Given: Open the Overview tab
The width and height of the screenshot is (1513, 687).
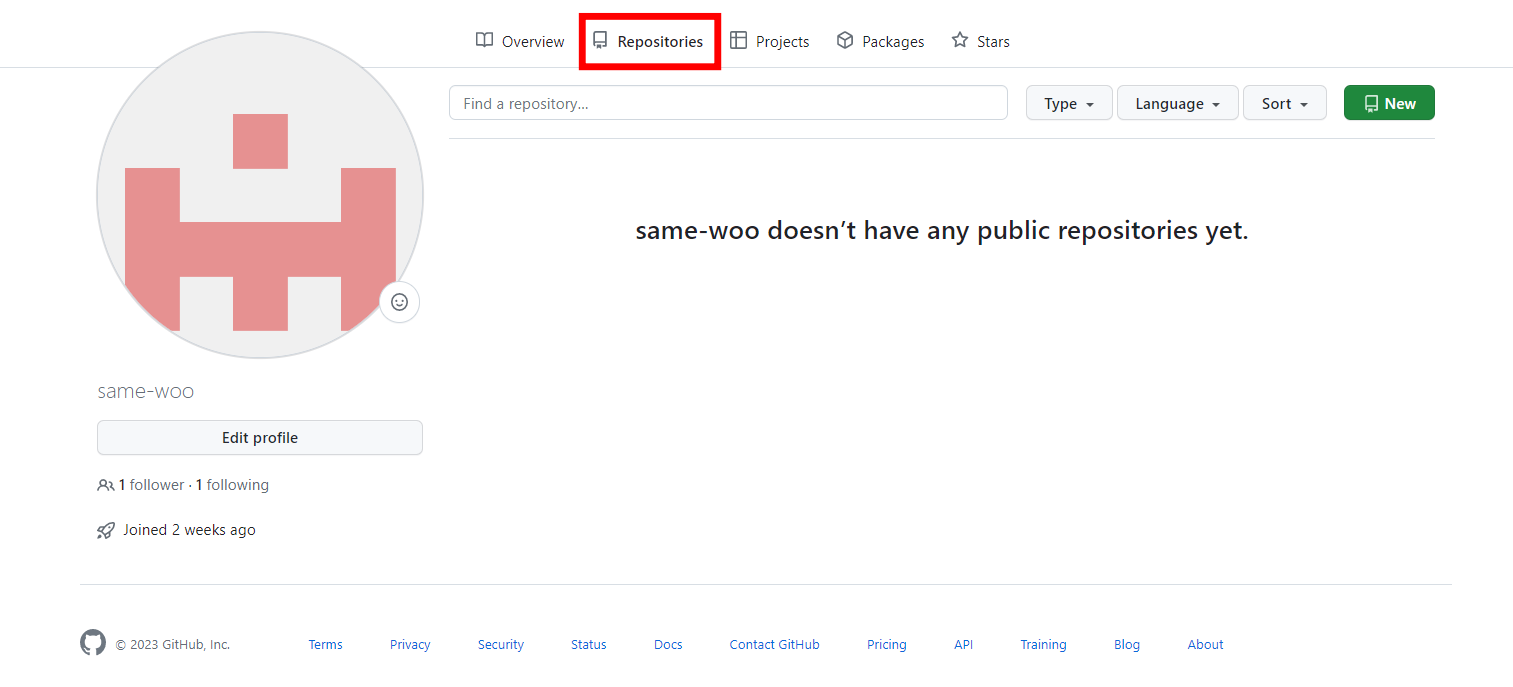Looking at the screenshot, I should coord(520,41).
